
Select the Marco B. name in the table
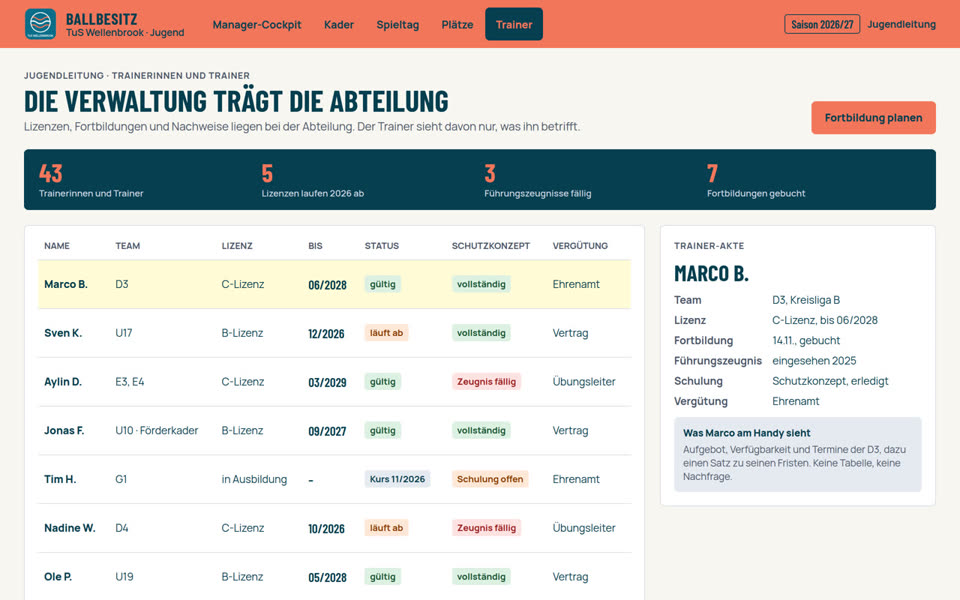[x=66, y=284]
